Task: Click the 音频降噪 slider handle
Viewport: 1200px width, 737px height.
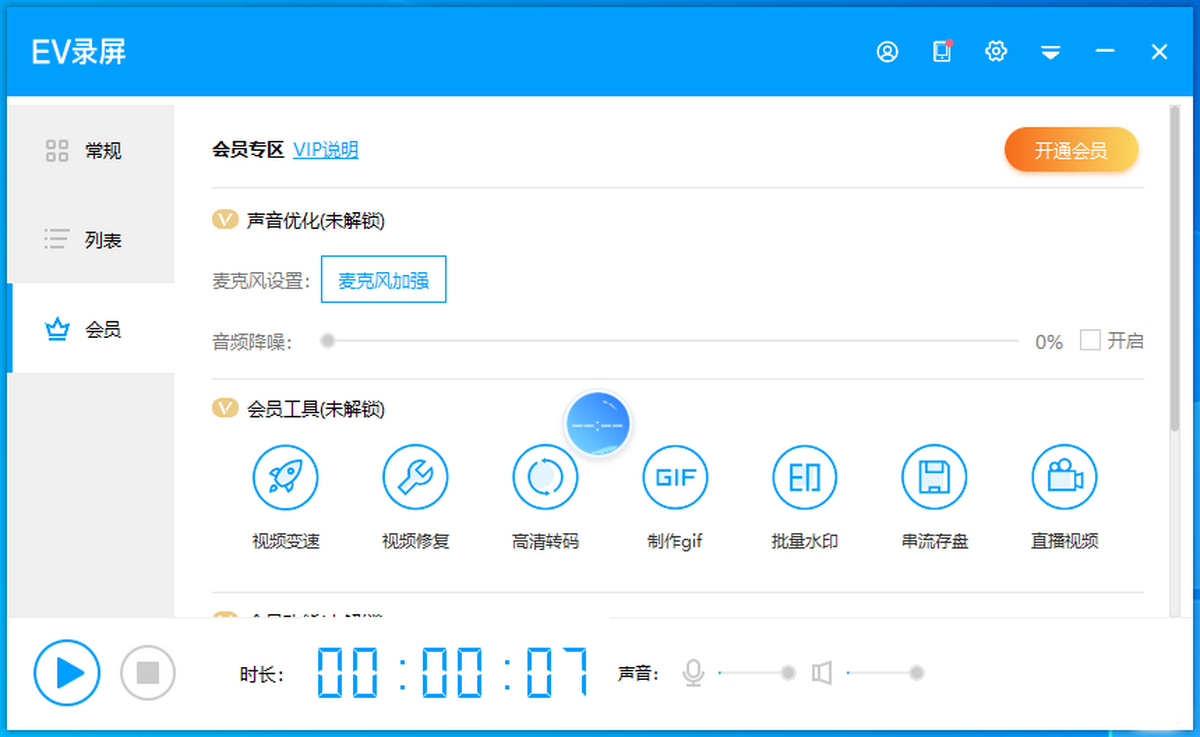Action: click(327, 341)
